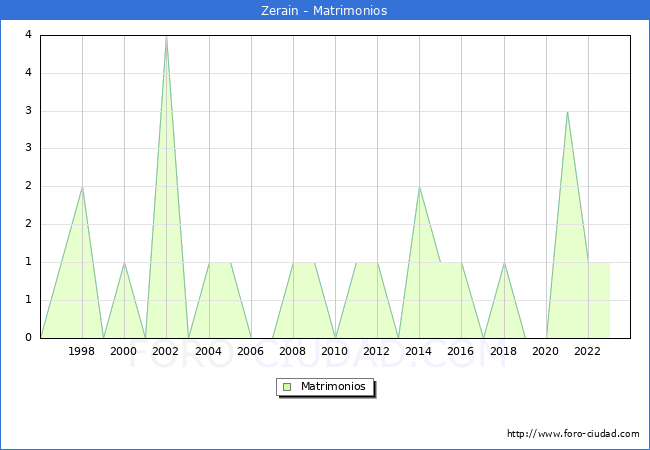Image resolution: width=650 pixels, height=450 pixels.
Task: Click the 2000 peak at value 1
Action: [x=124, y=263]
